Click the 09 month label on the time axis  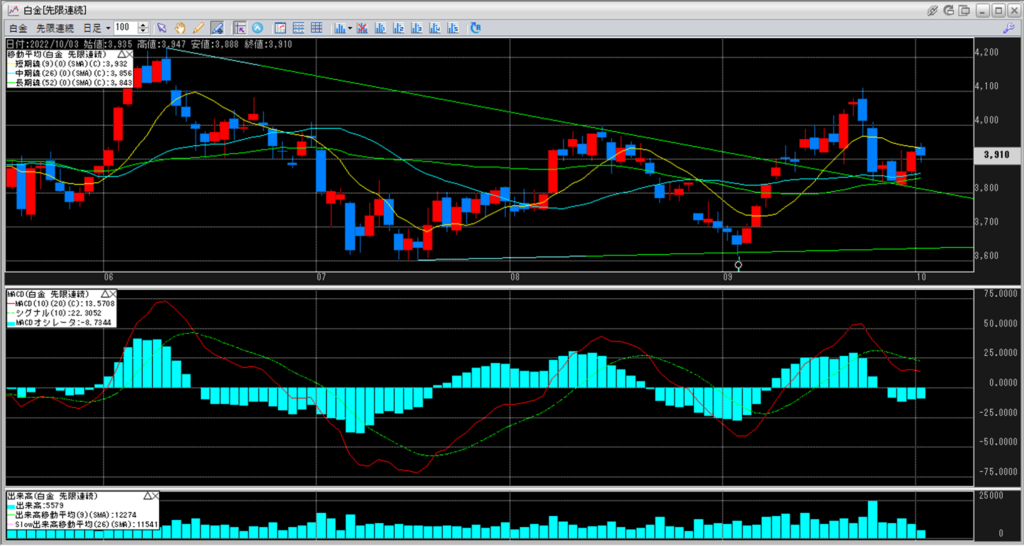coord(727,277)
